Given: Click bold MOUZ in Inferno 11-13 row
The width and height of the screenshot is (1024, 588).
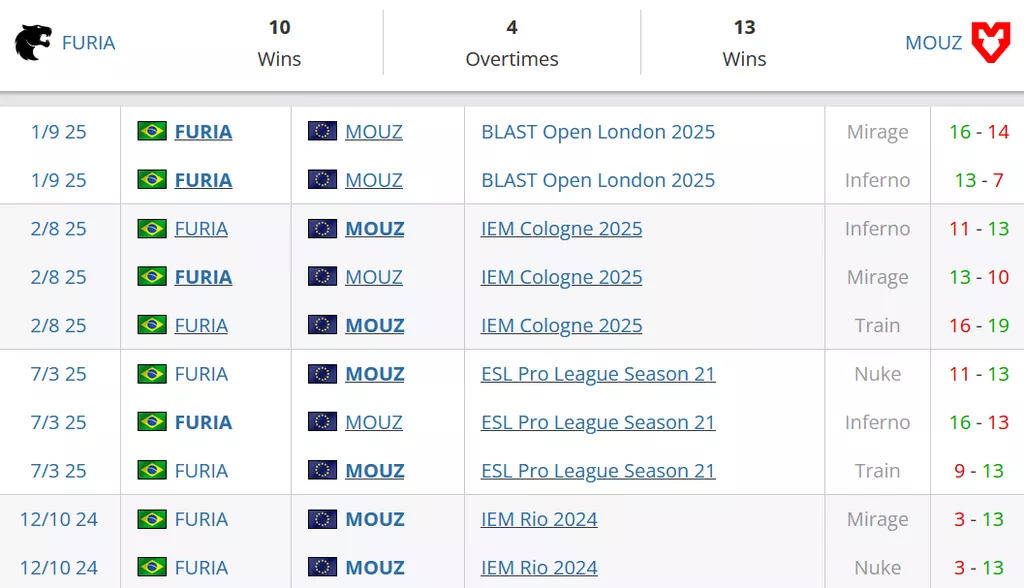Looking at the screenshot, I should [375, 229].
